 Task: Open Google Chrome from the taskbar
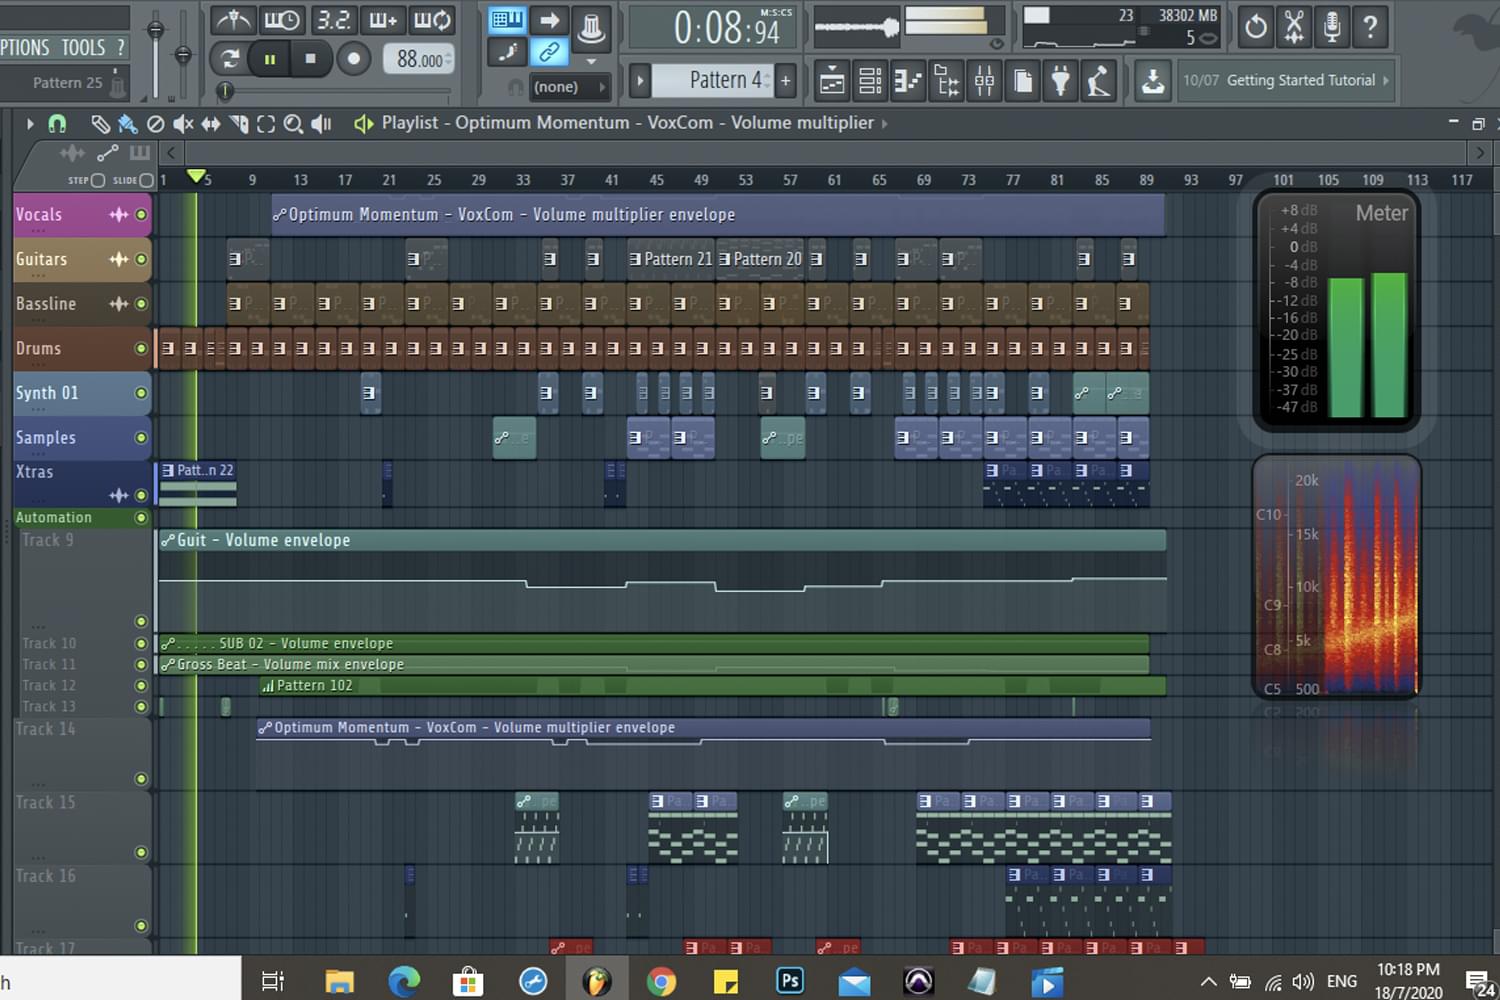click(660, 982)
